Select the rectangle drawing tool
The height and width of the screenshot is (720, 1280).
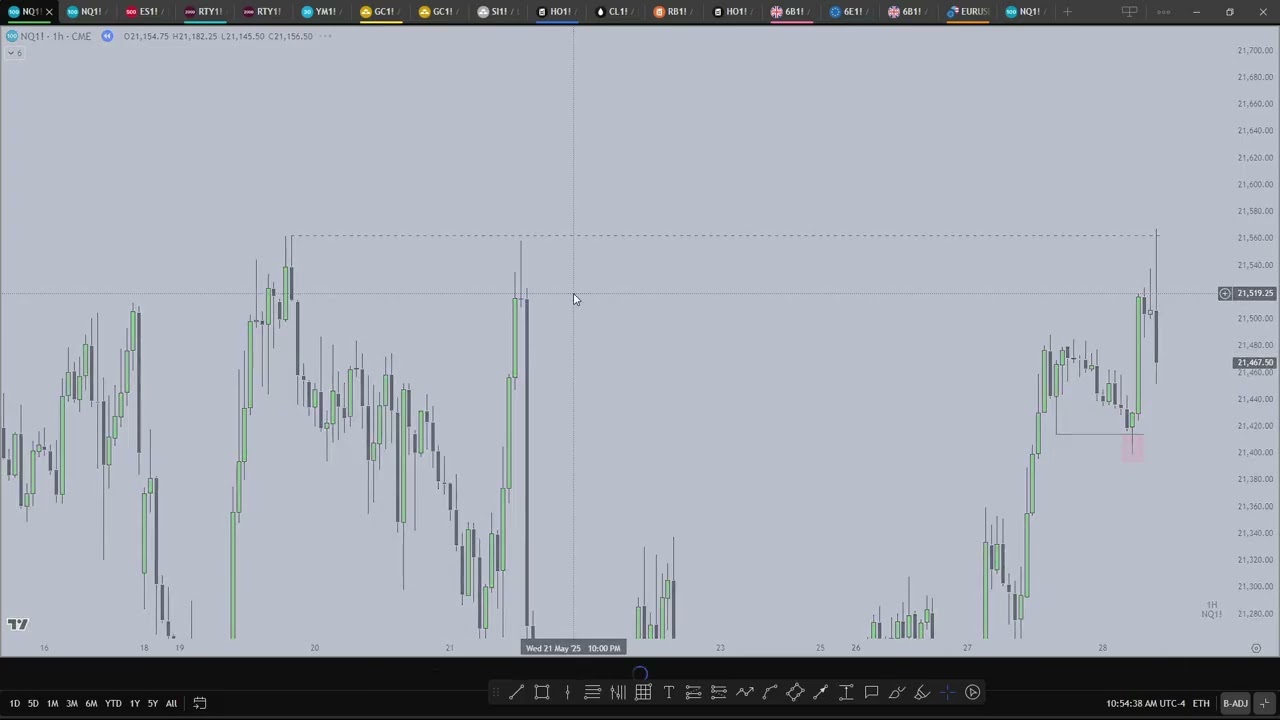click(x=542, y=692)
